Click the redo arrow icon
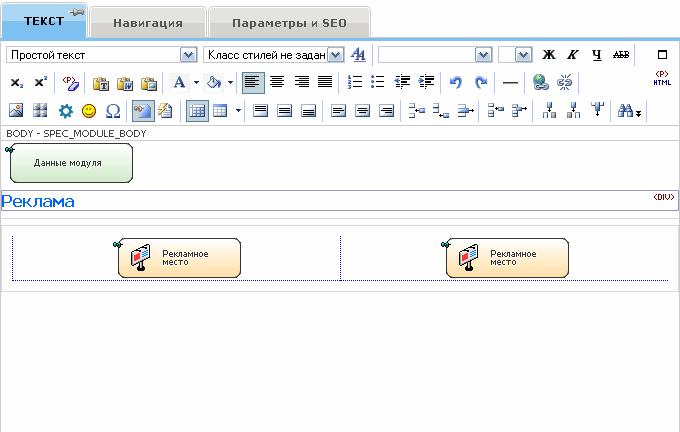Image resolution: width=680 pixels, height=432 pixels. 481,82
